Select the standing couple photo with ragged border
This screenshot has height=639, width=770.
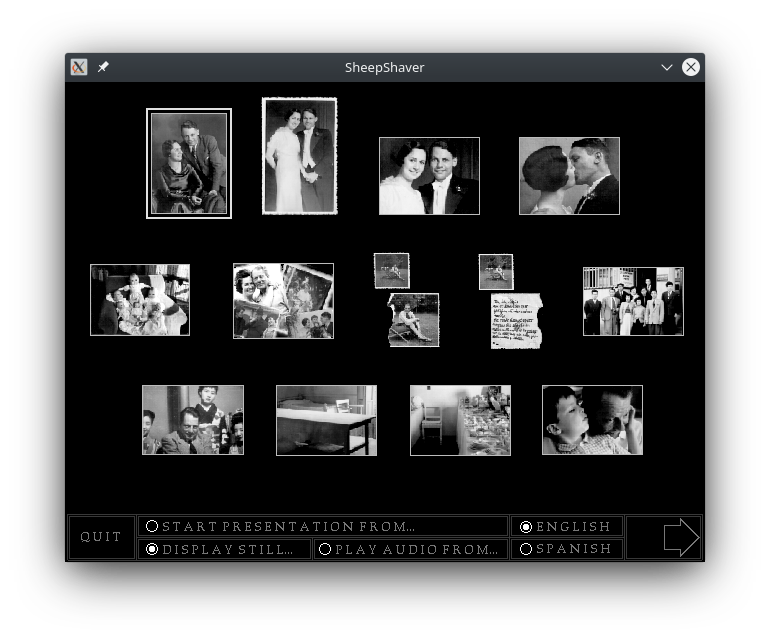(x=300, y=156)
